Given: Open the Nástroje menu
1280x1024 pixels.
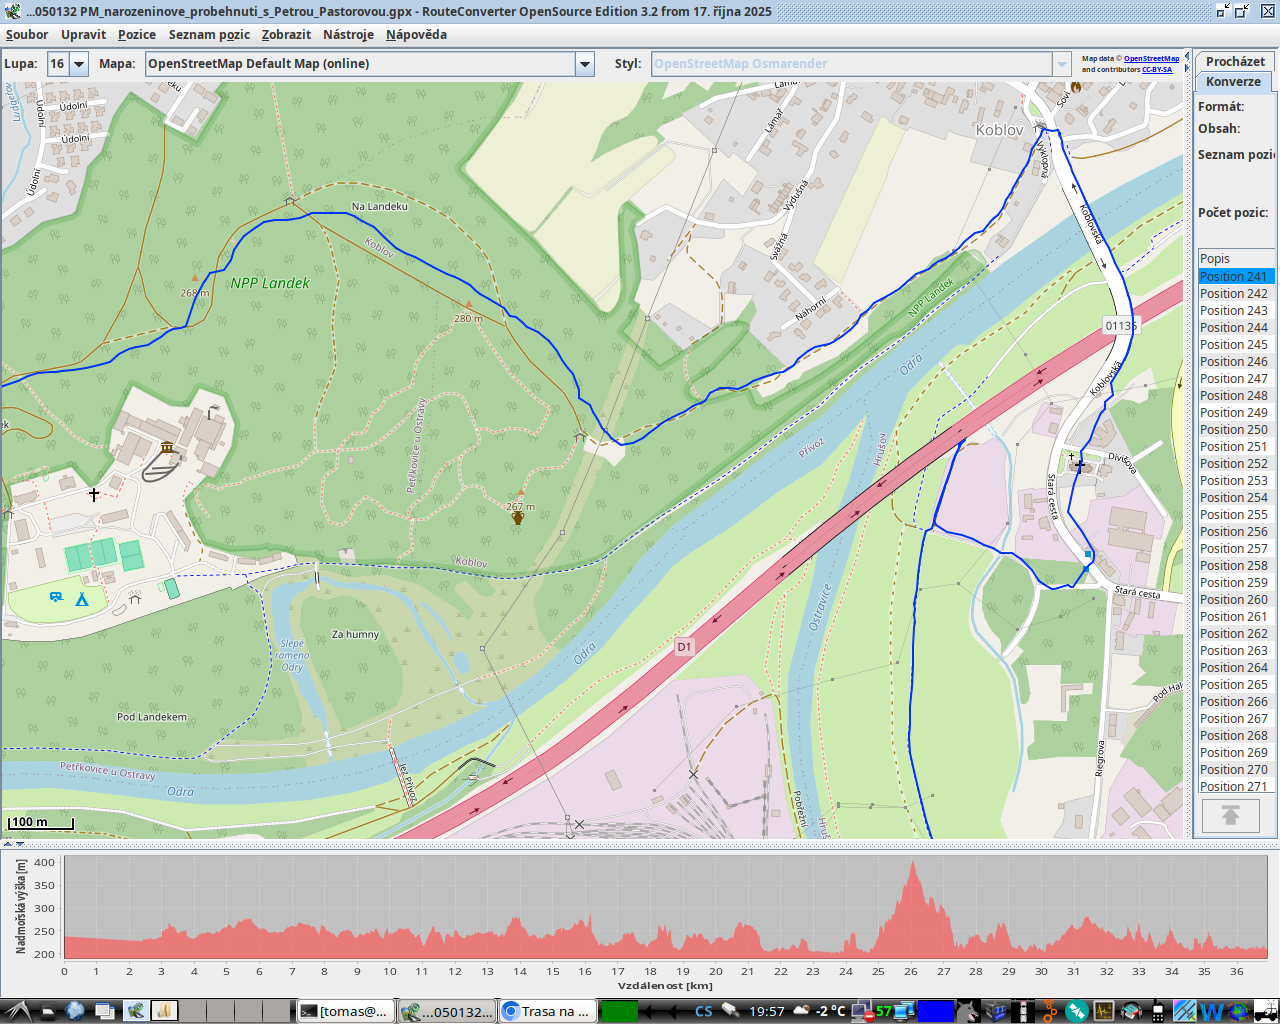Looking at the screenshot, I should pyautogui.click(x=348, y=34).
